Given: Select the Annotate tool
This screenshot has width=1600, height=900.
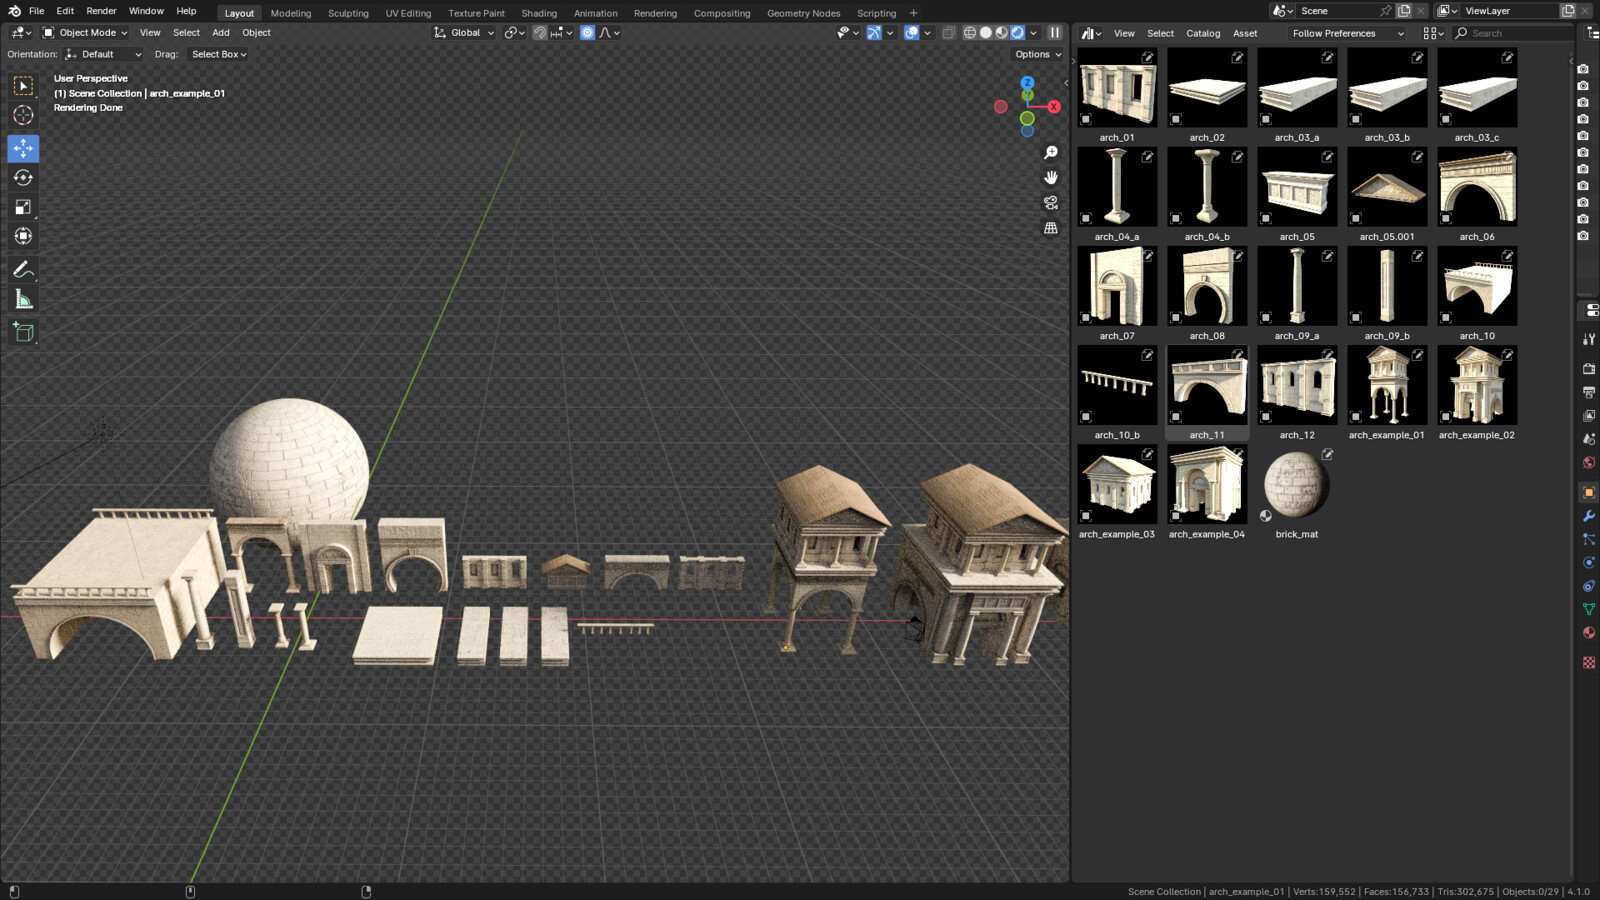Looking at the screenshot, I should [x=22, y=268].
